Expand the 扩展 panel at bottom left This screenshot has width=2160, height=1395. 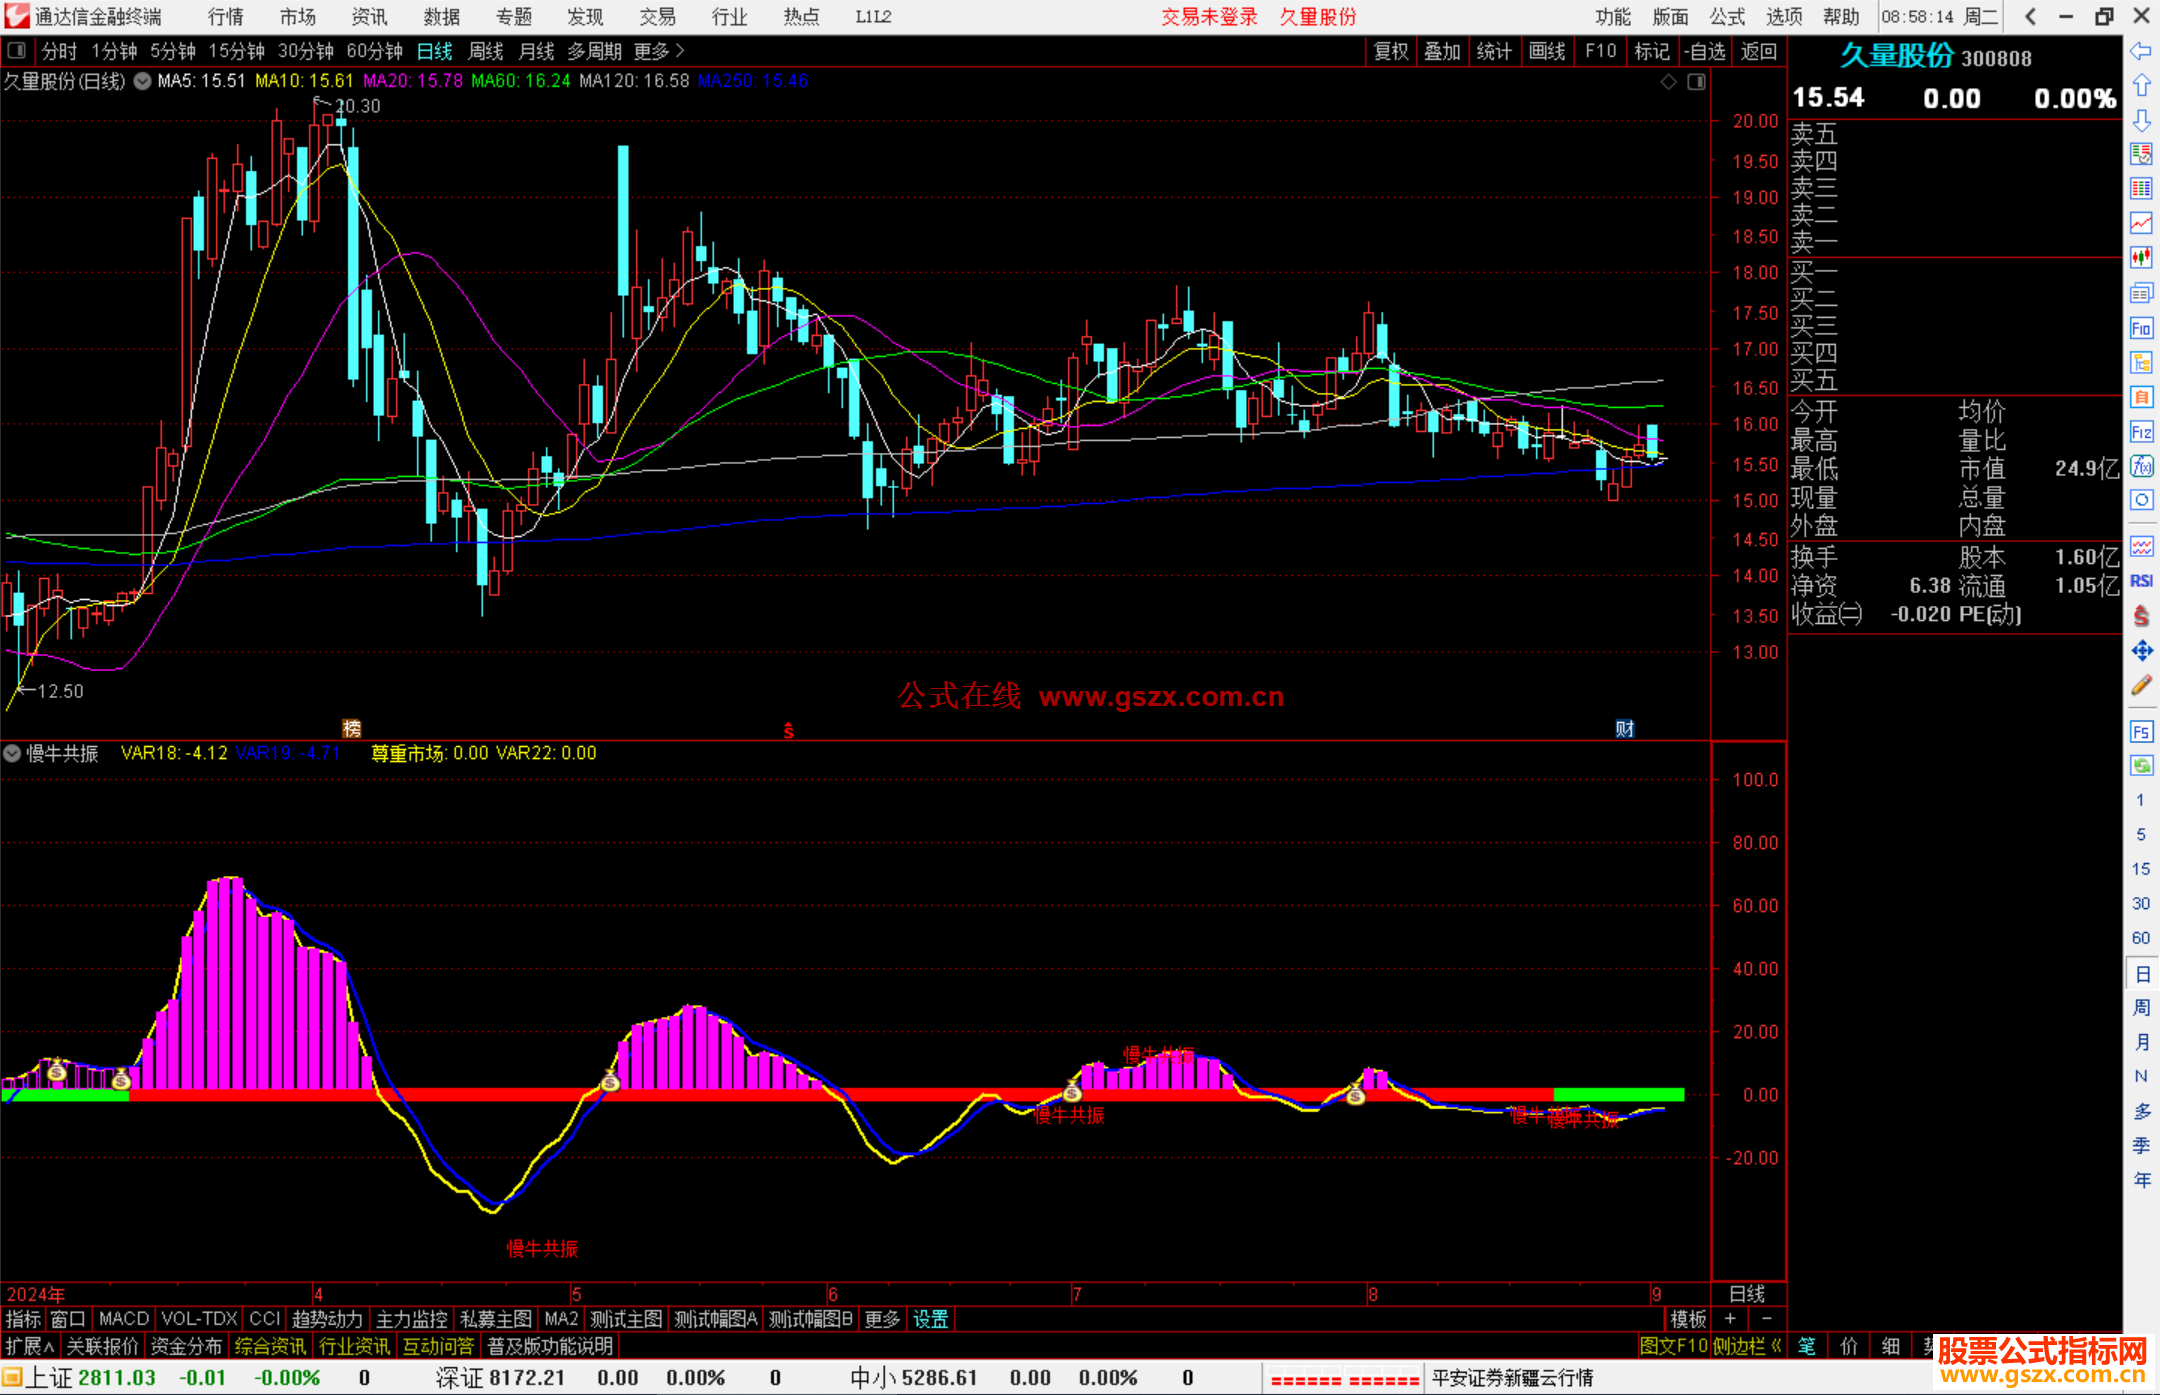(30, 1346)
